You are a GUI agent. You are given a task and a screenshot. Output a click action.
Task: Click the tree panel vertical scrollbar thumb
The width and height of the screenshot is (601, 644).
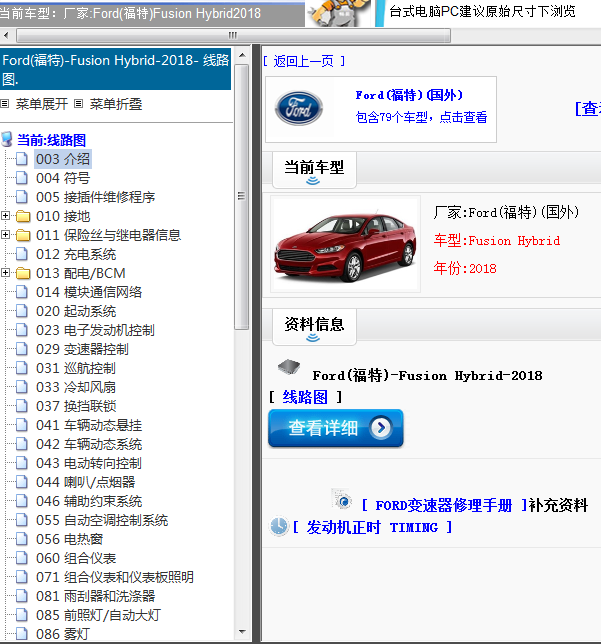(x=242, y=196)
